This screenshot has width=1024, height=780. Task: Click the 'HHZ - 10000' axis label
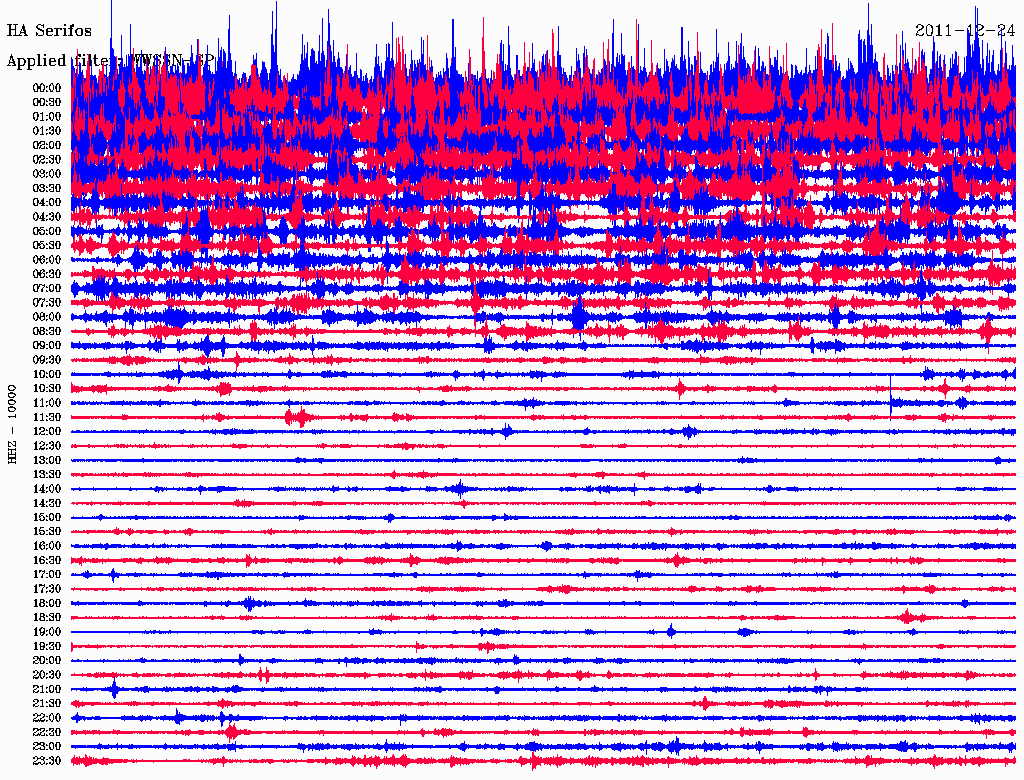pyautogui.click(x=12, y=425)
